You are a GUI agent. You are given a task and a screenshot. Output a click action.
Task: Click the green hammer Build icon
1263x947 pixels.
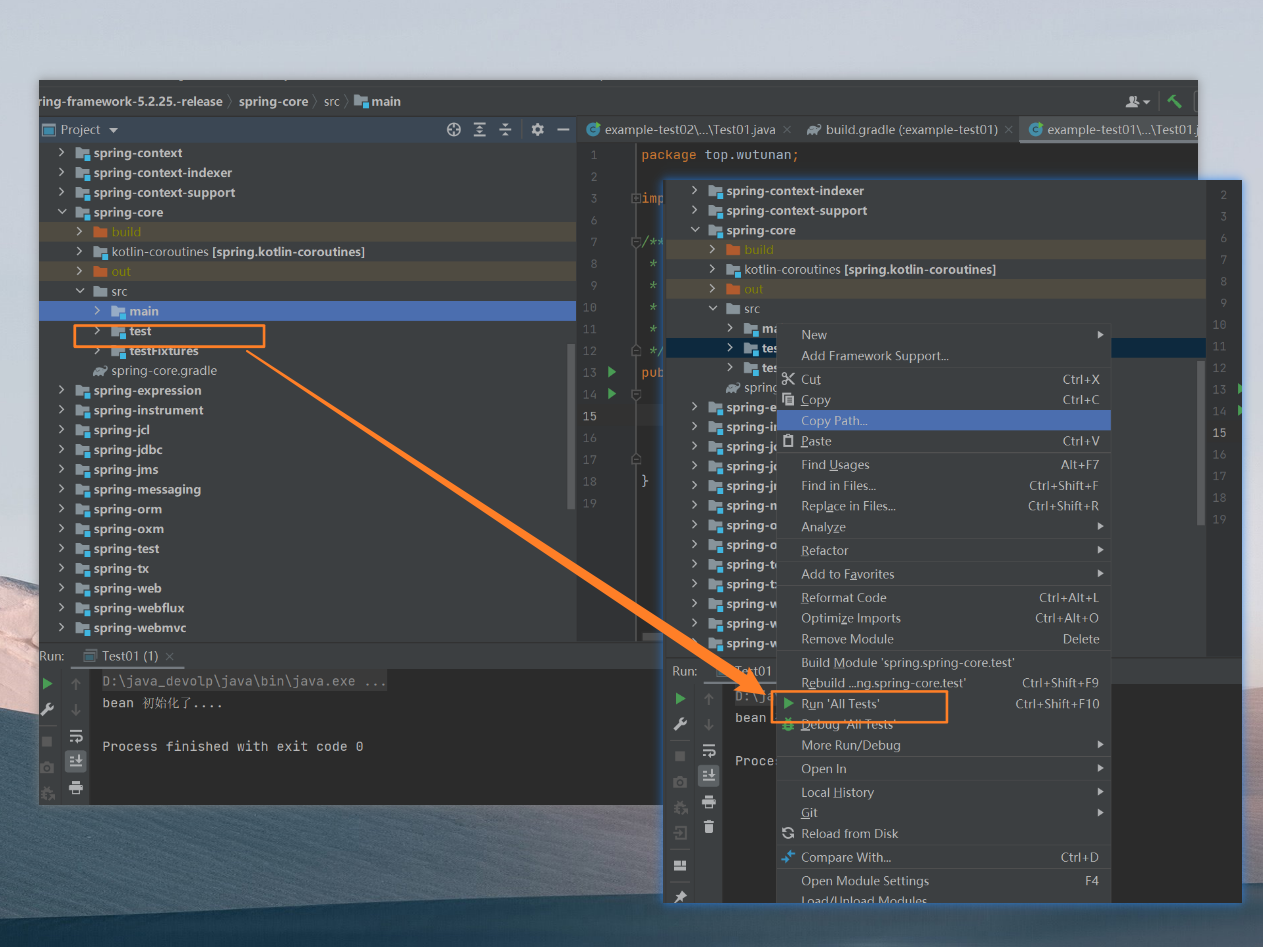[1174, 101]
